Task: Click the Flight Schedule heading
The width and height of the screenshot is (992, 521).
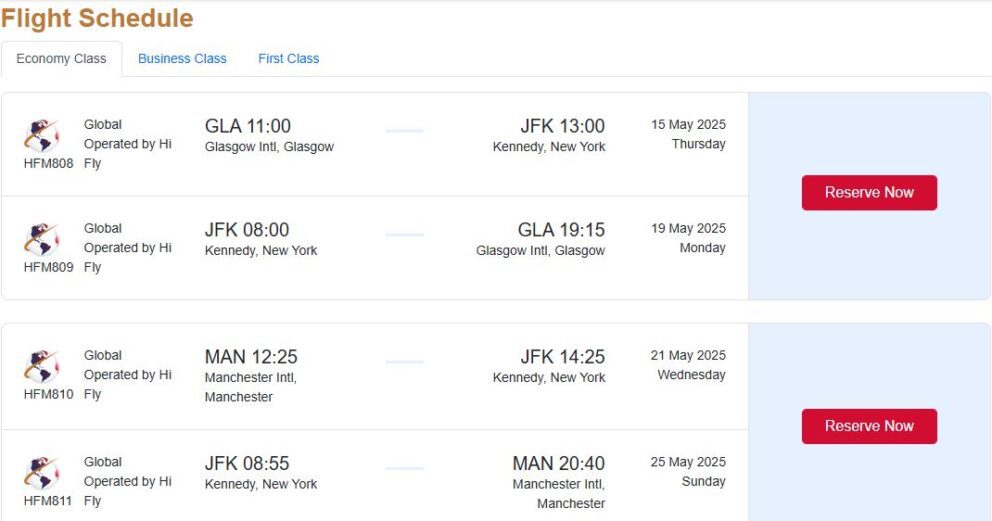Action: pos(97,18)
